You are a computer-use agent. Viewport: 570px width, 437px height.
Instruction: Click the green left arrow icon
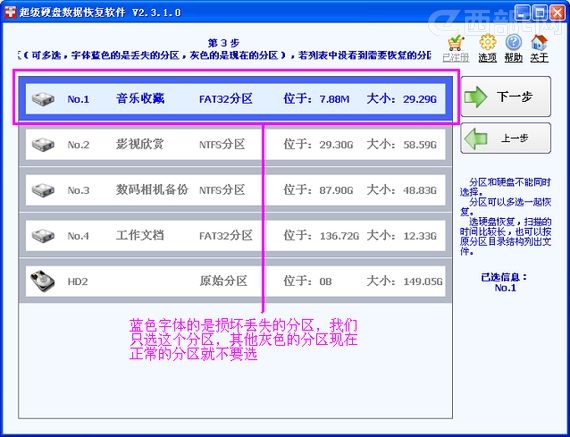[475, 138]
